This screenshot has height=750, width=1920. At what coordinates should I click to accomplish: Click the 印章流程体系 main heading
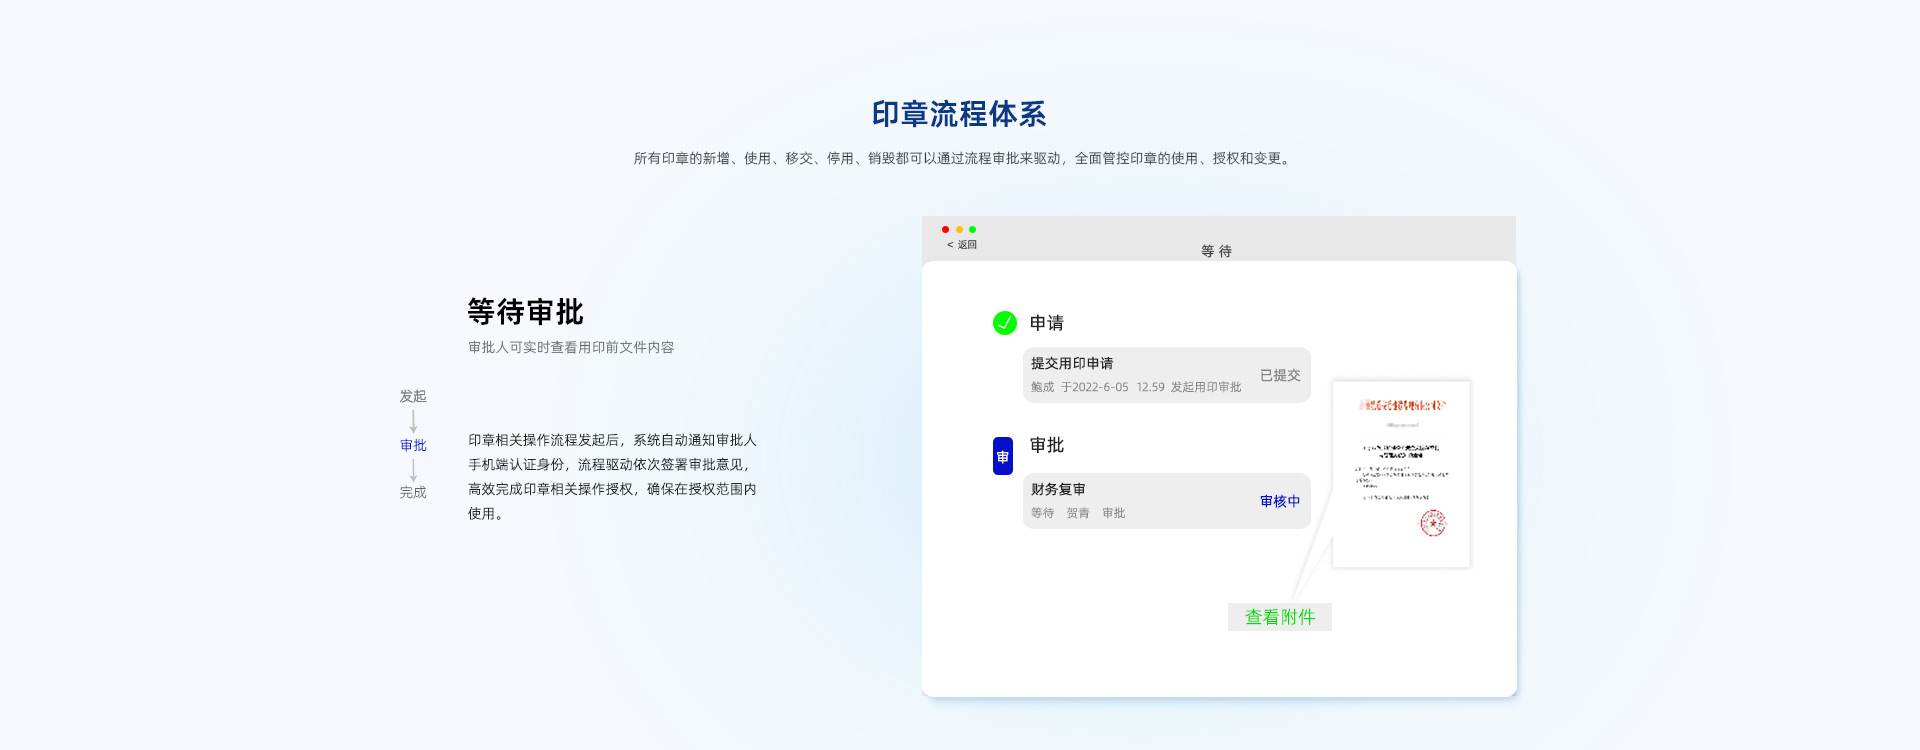click(x=959, y=114)
